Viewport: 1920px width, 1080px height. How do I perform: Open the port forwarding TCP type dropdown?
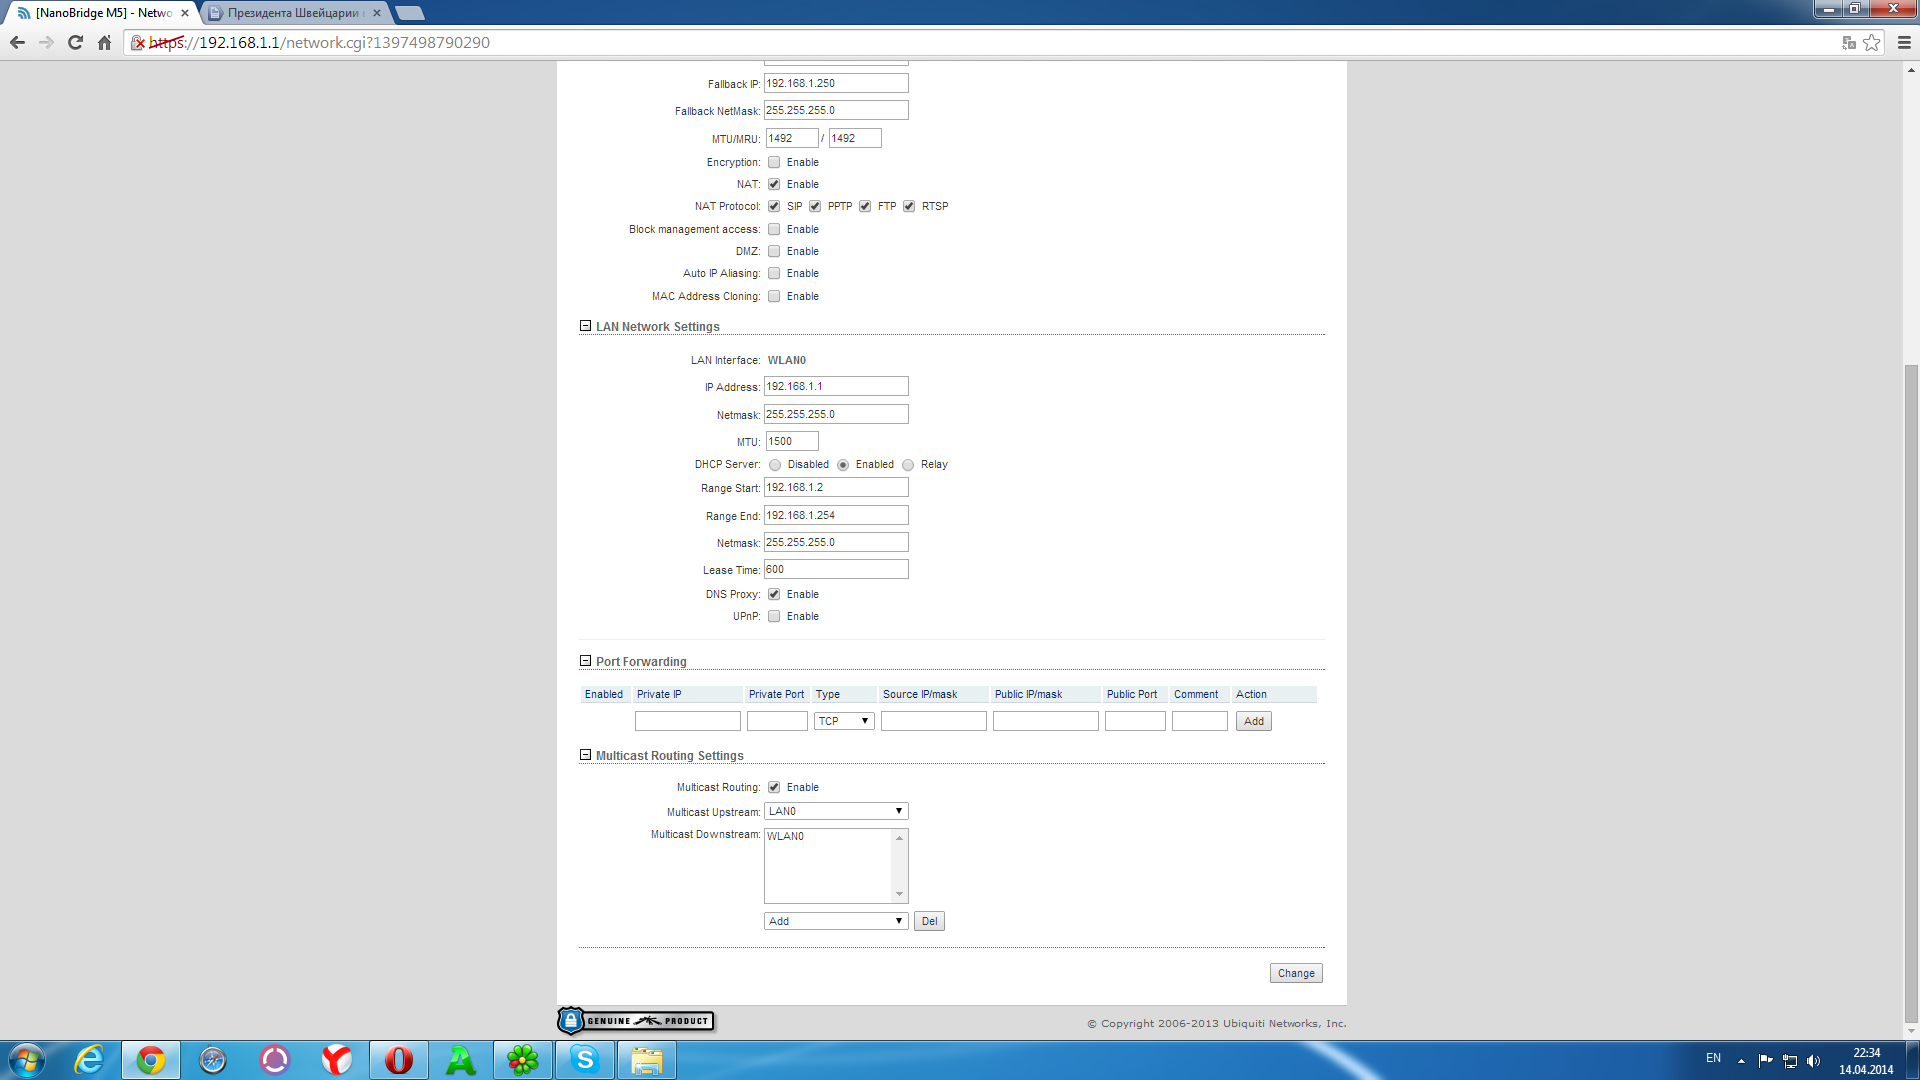(x=844, y=721)
